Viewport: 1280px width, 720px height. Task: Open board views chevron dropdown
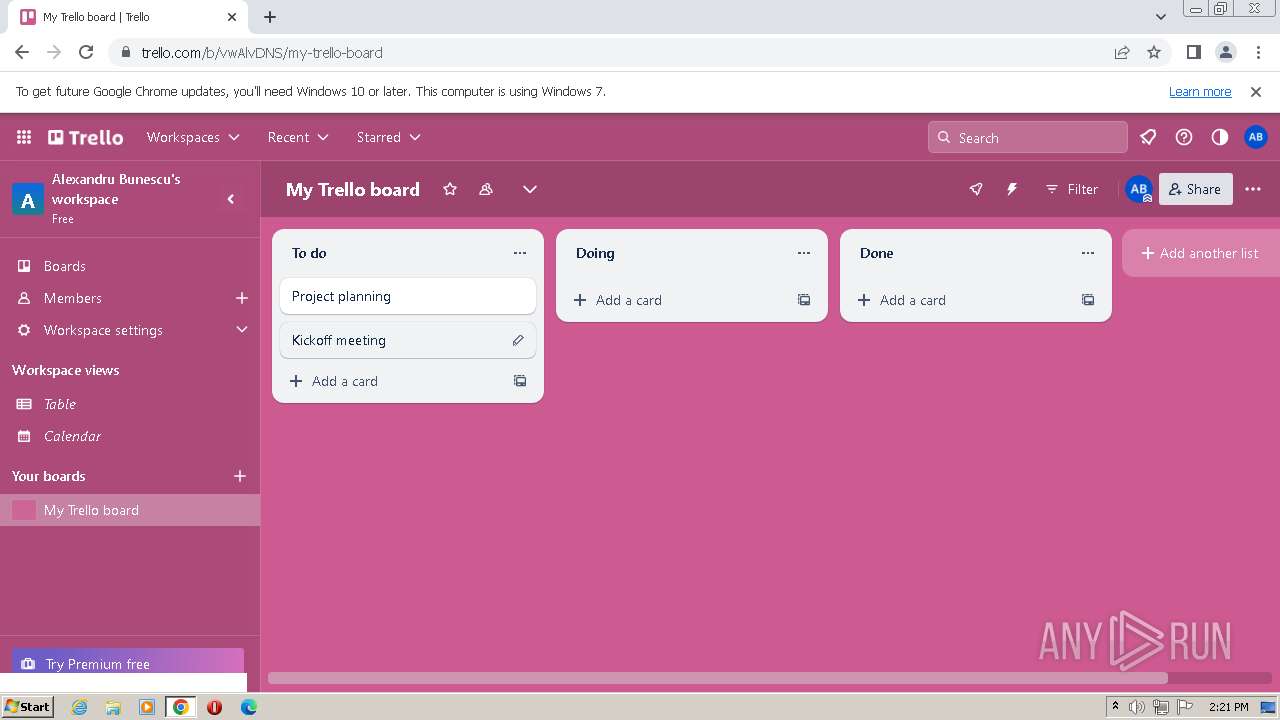click(x=530, y=189)
